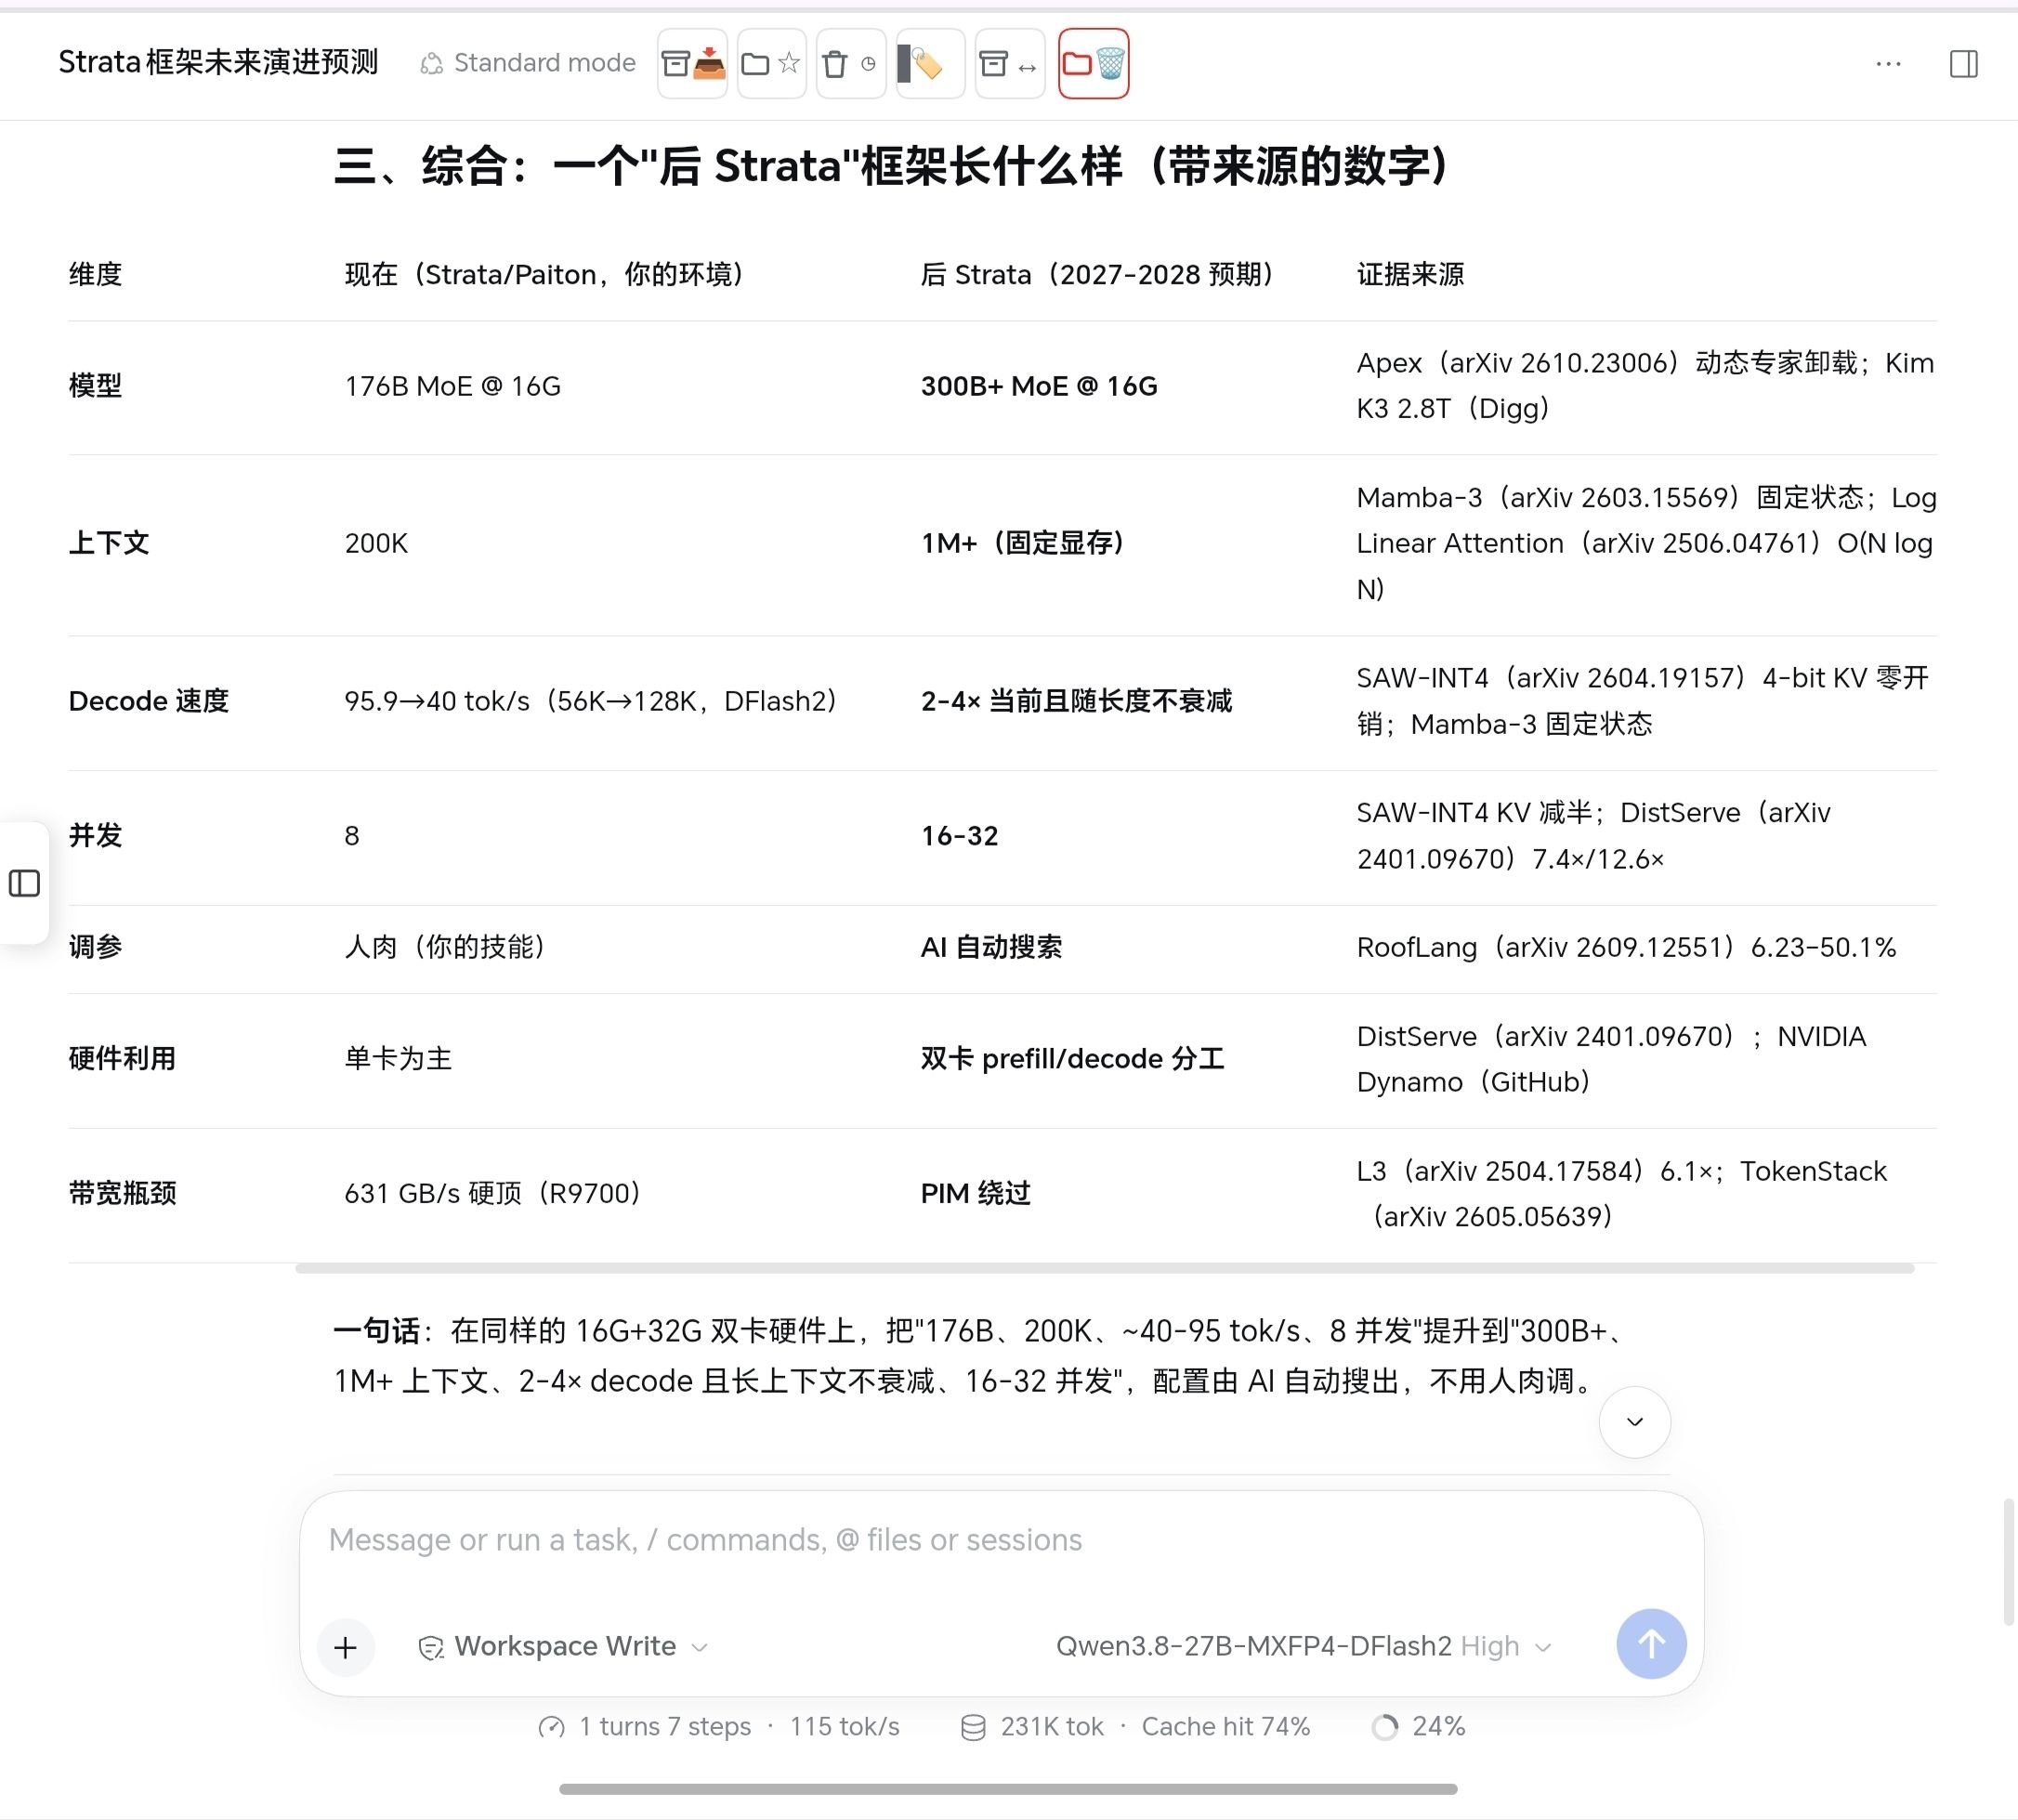Viewport: 2018px width, 1820px height.
Task: Click the archive inbox-tray toolbar button
Action: coord(692,64)
